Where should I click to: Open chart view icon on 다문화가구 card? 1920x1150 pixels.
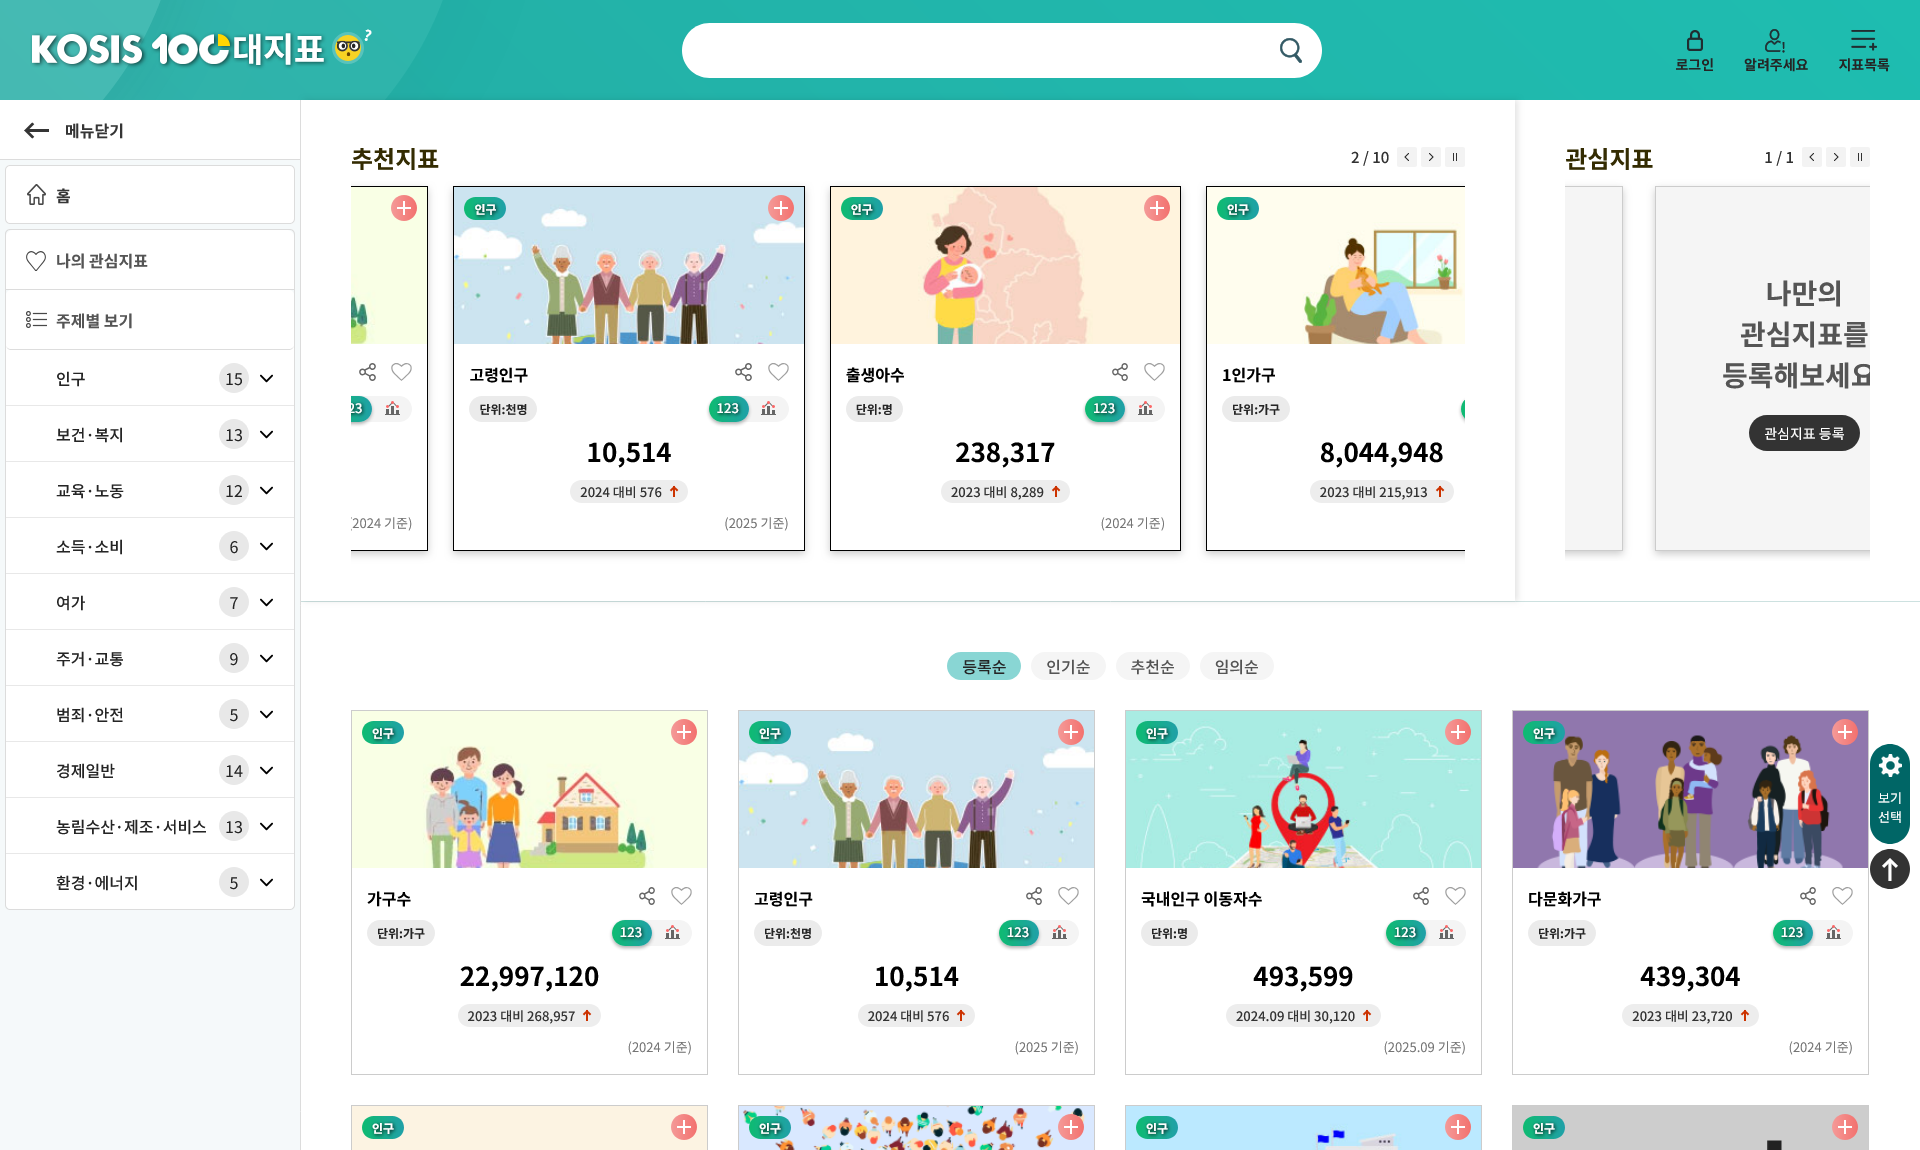tap(1833, 933)
